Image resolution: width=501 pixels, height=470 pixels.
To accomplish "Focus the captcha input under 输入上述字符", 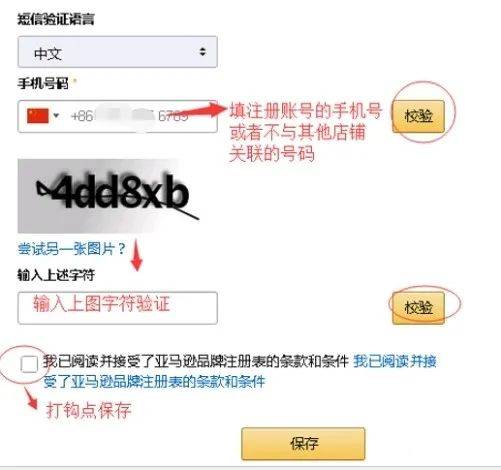I will click(117, 308).
